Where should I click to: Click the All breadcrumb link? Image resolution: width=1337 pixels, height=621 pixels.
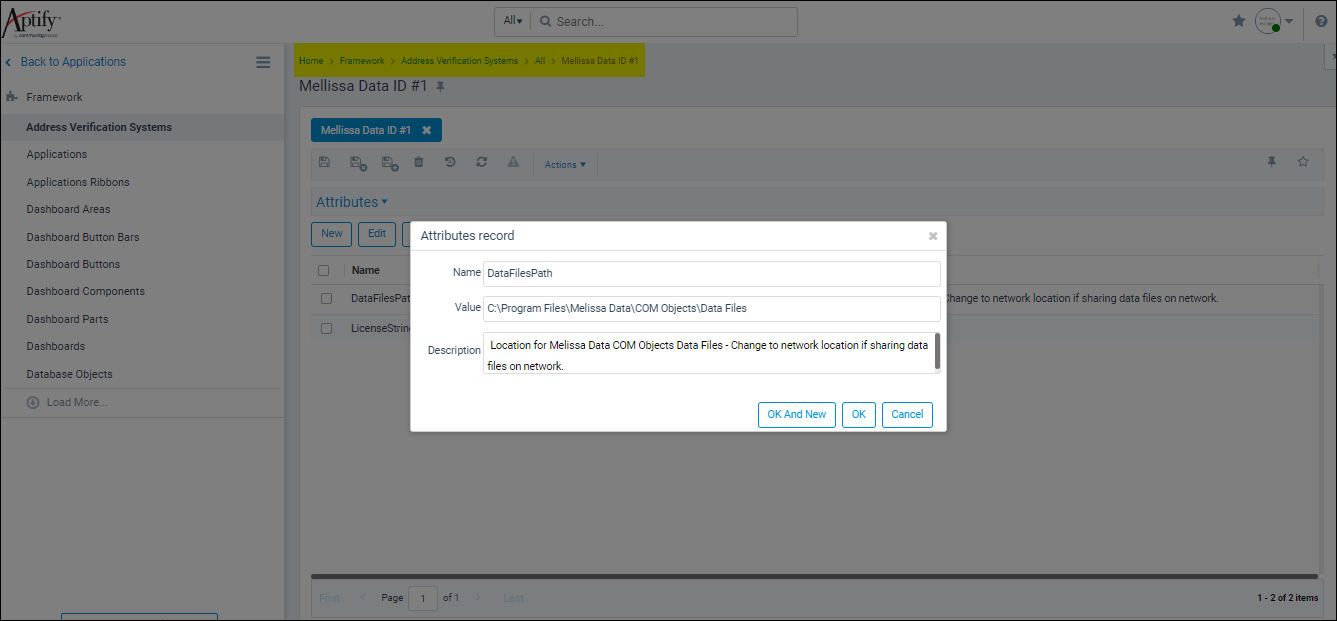click(x=540, y=61)
